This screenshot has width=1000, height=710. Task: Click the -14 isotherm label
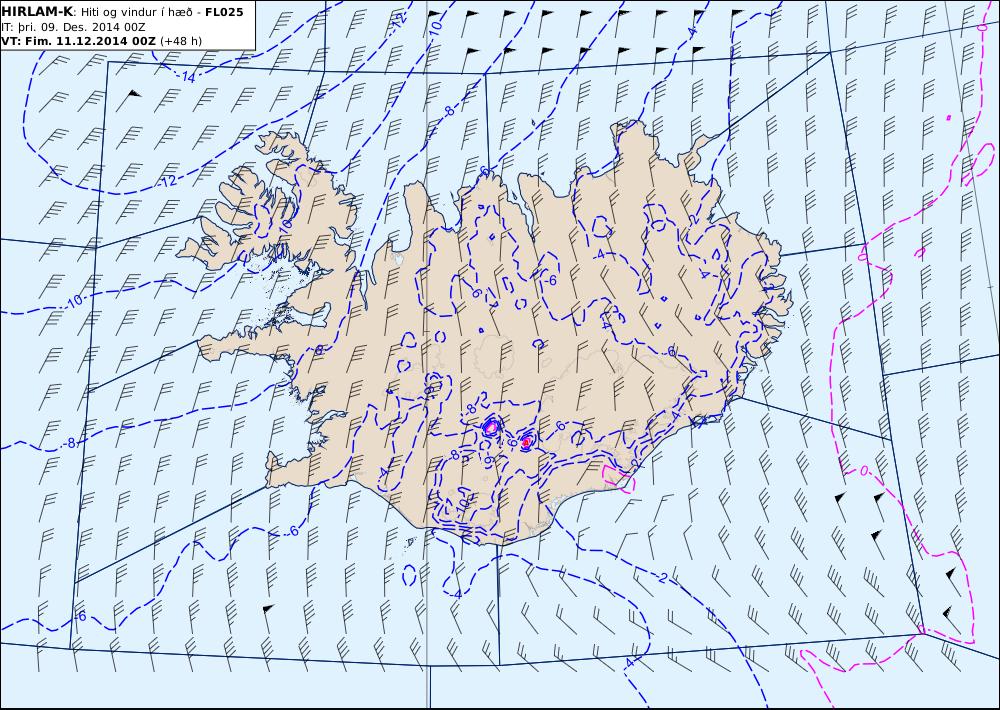[187, 77]
